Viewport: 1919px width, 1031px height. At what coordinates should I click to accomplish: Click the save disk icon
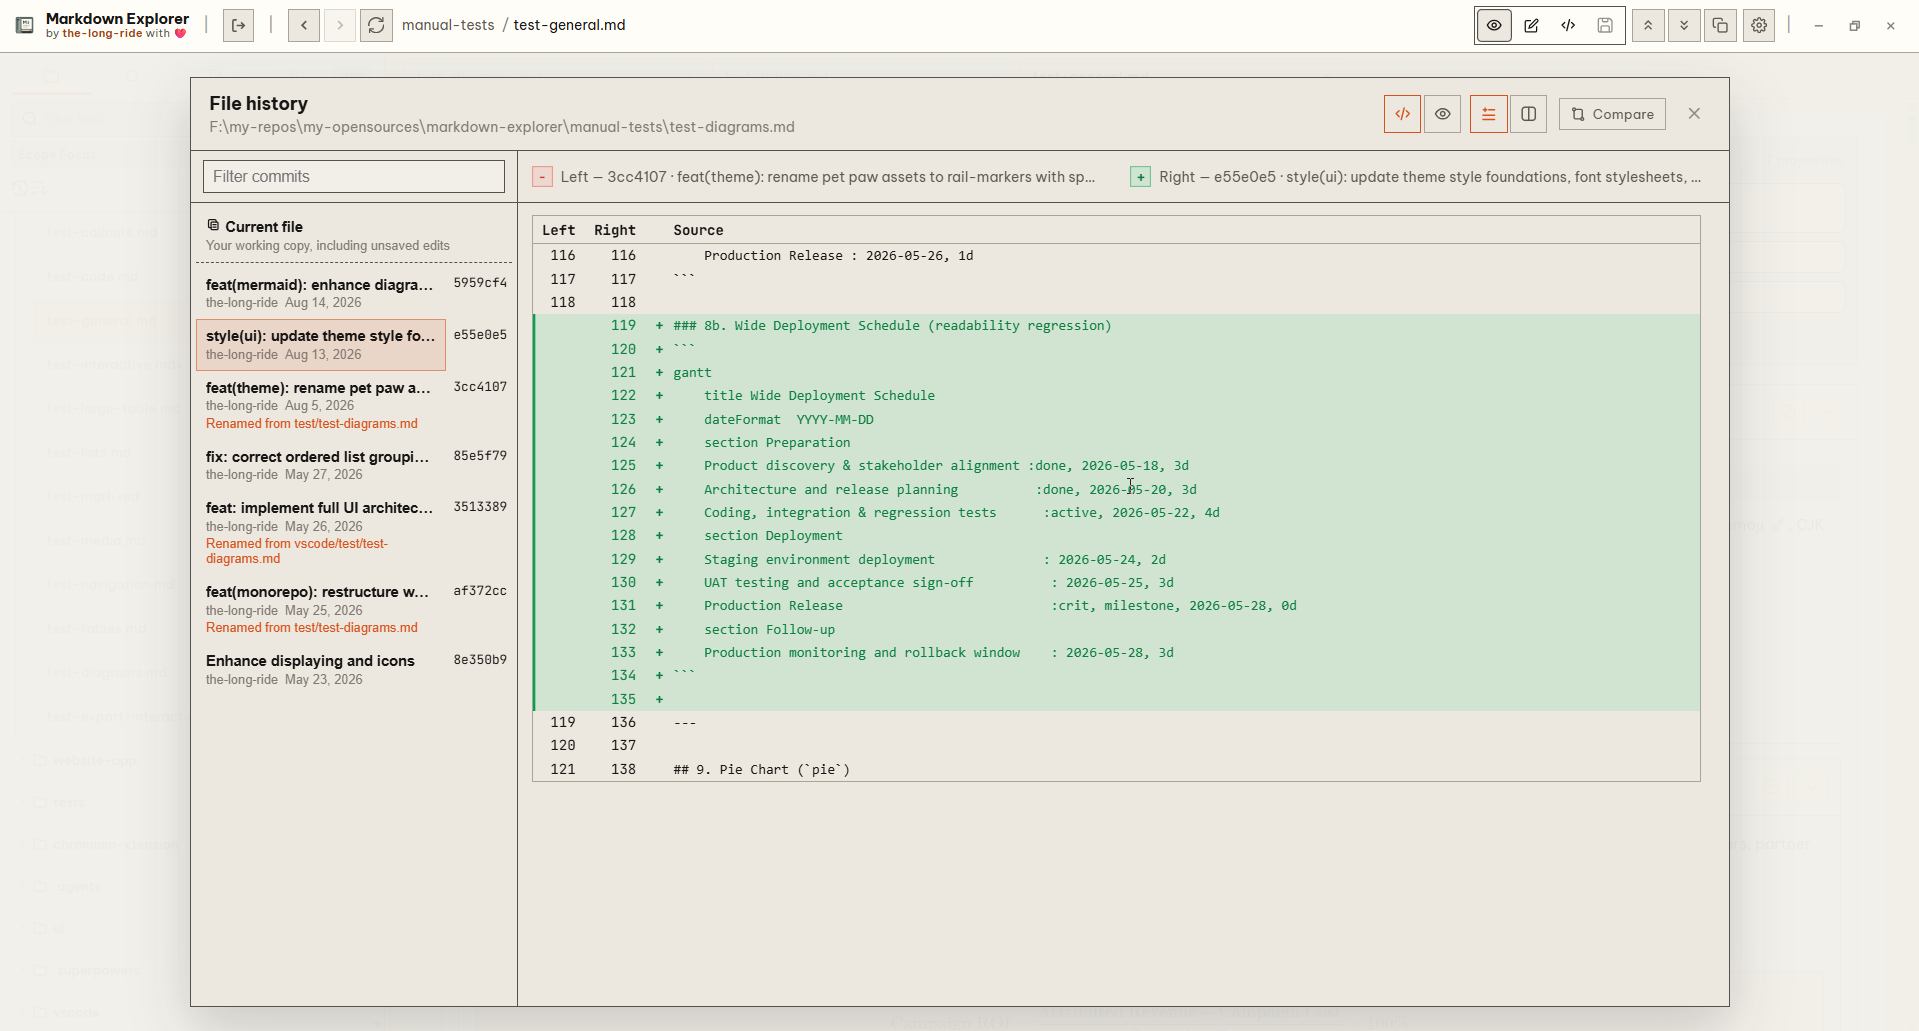click(1605, 25)
